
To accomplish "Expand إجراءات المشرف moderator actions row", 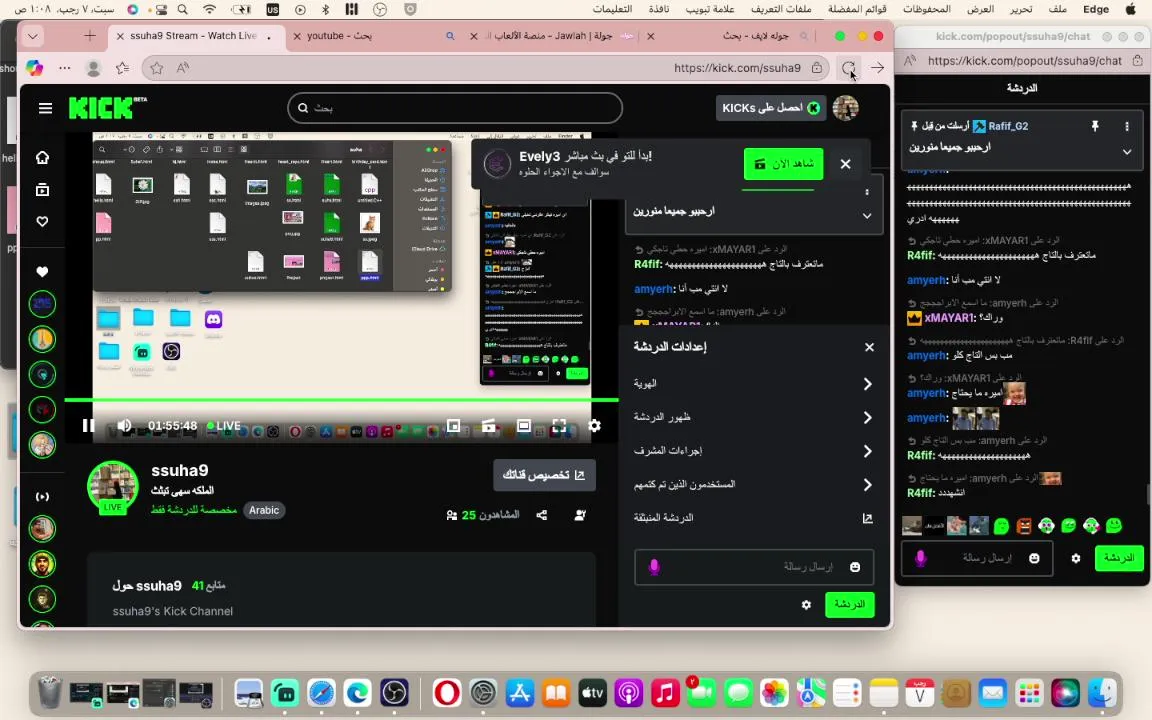I will (754, 450).
